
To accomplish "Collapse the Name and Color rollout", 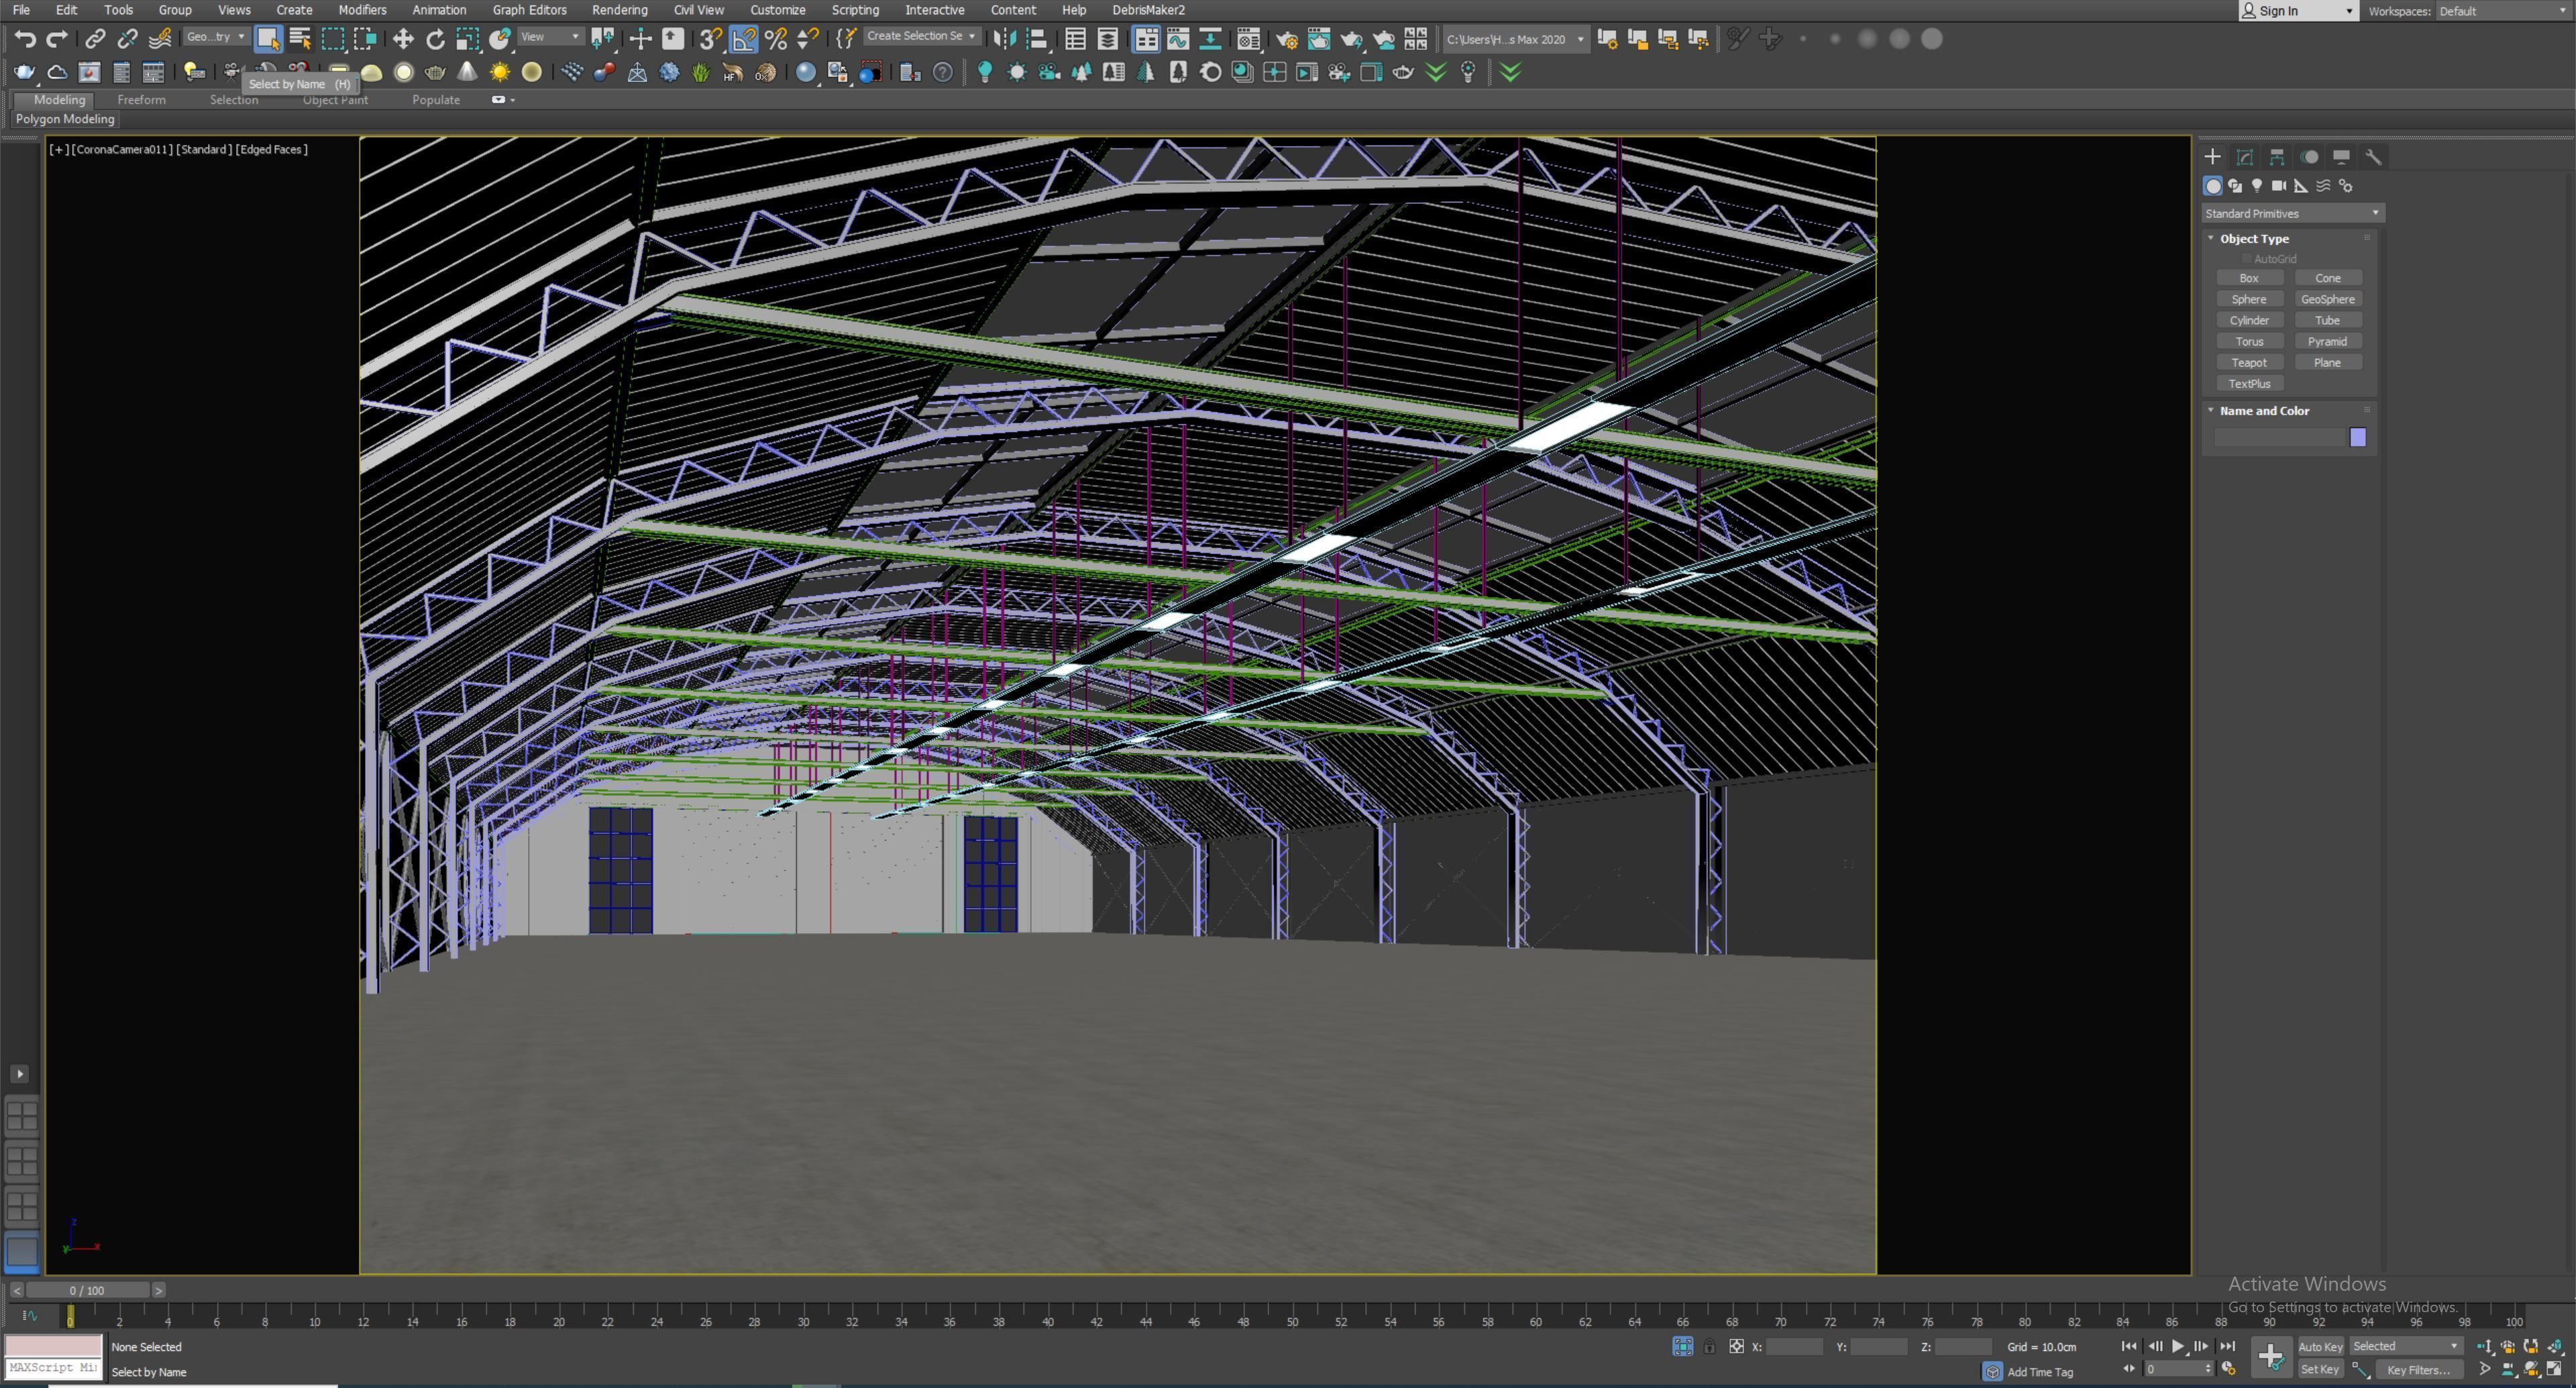I will tap(2264, 411).
